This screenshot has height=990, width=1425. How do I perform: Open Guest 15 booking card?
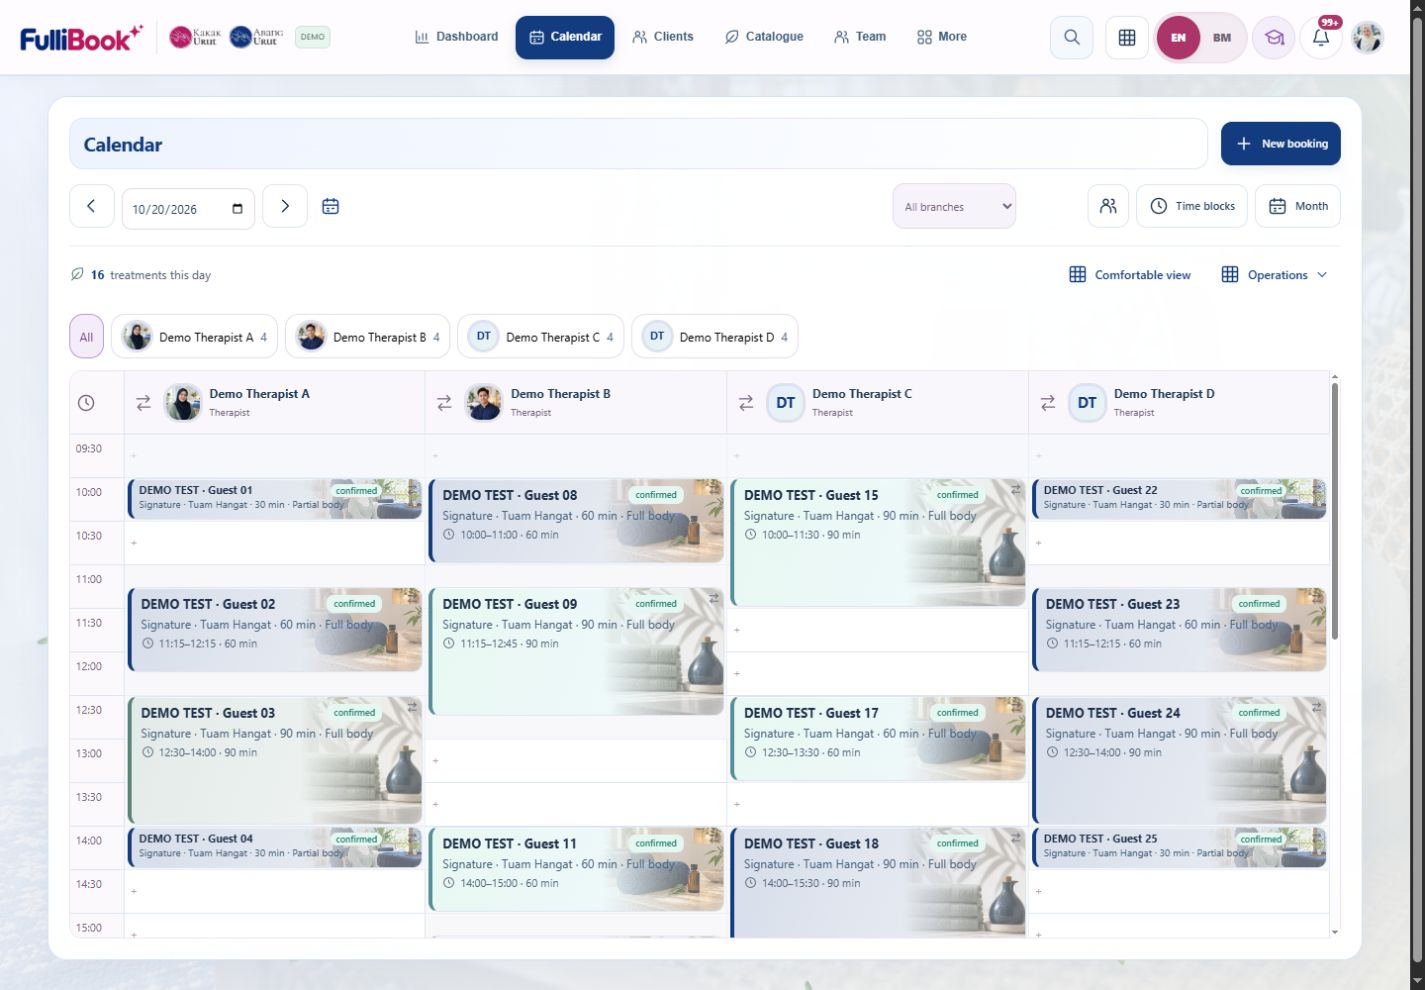(878, 542)
